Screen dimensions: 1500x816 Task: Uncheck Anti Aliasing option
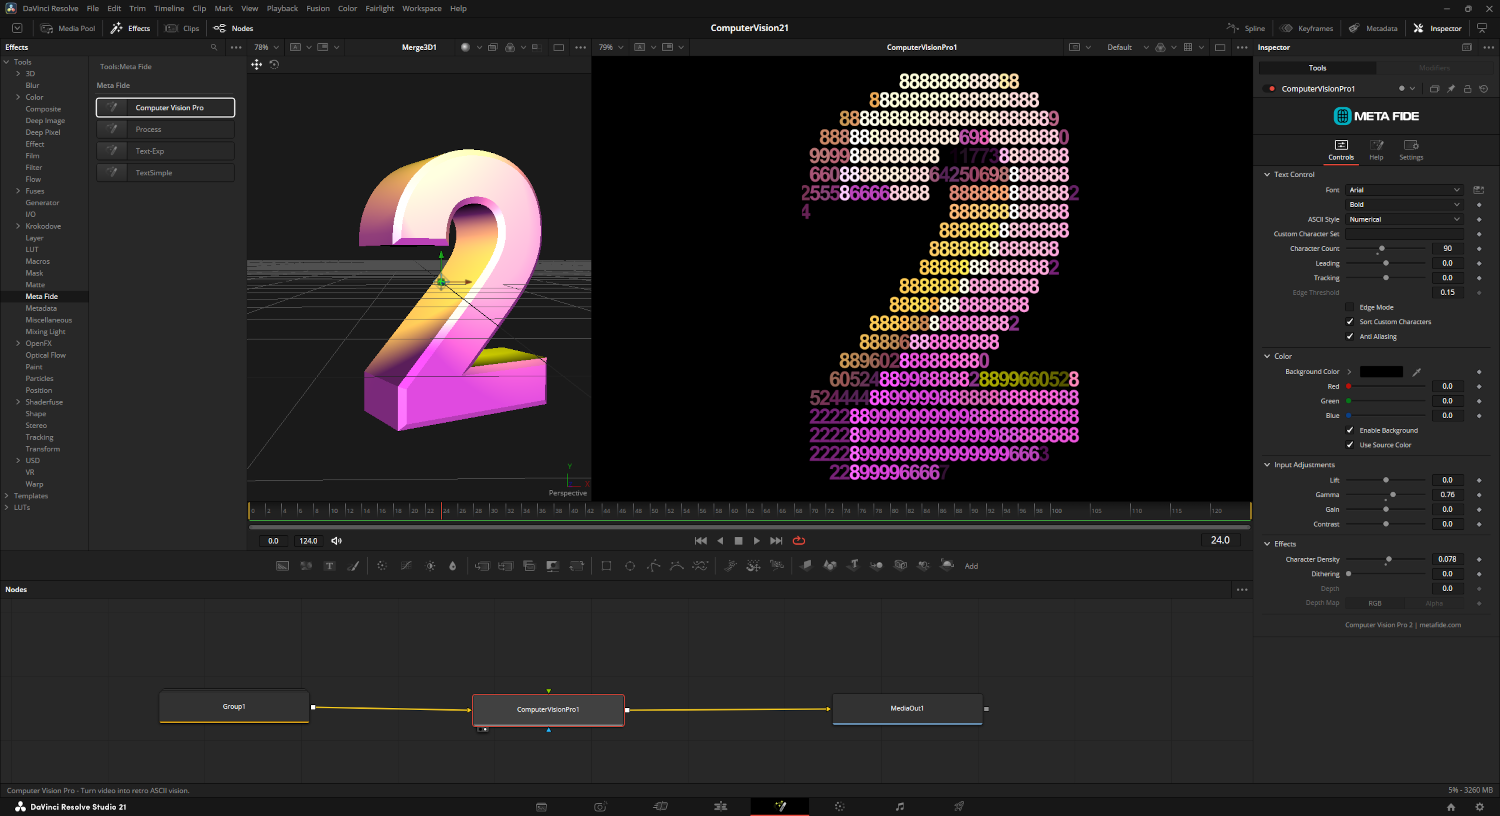pos(1350,337)
